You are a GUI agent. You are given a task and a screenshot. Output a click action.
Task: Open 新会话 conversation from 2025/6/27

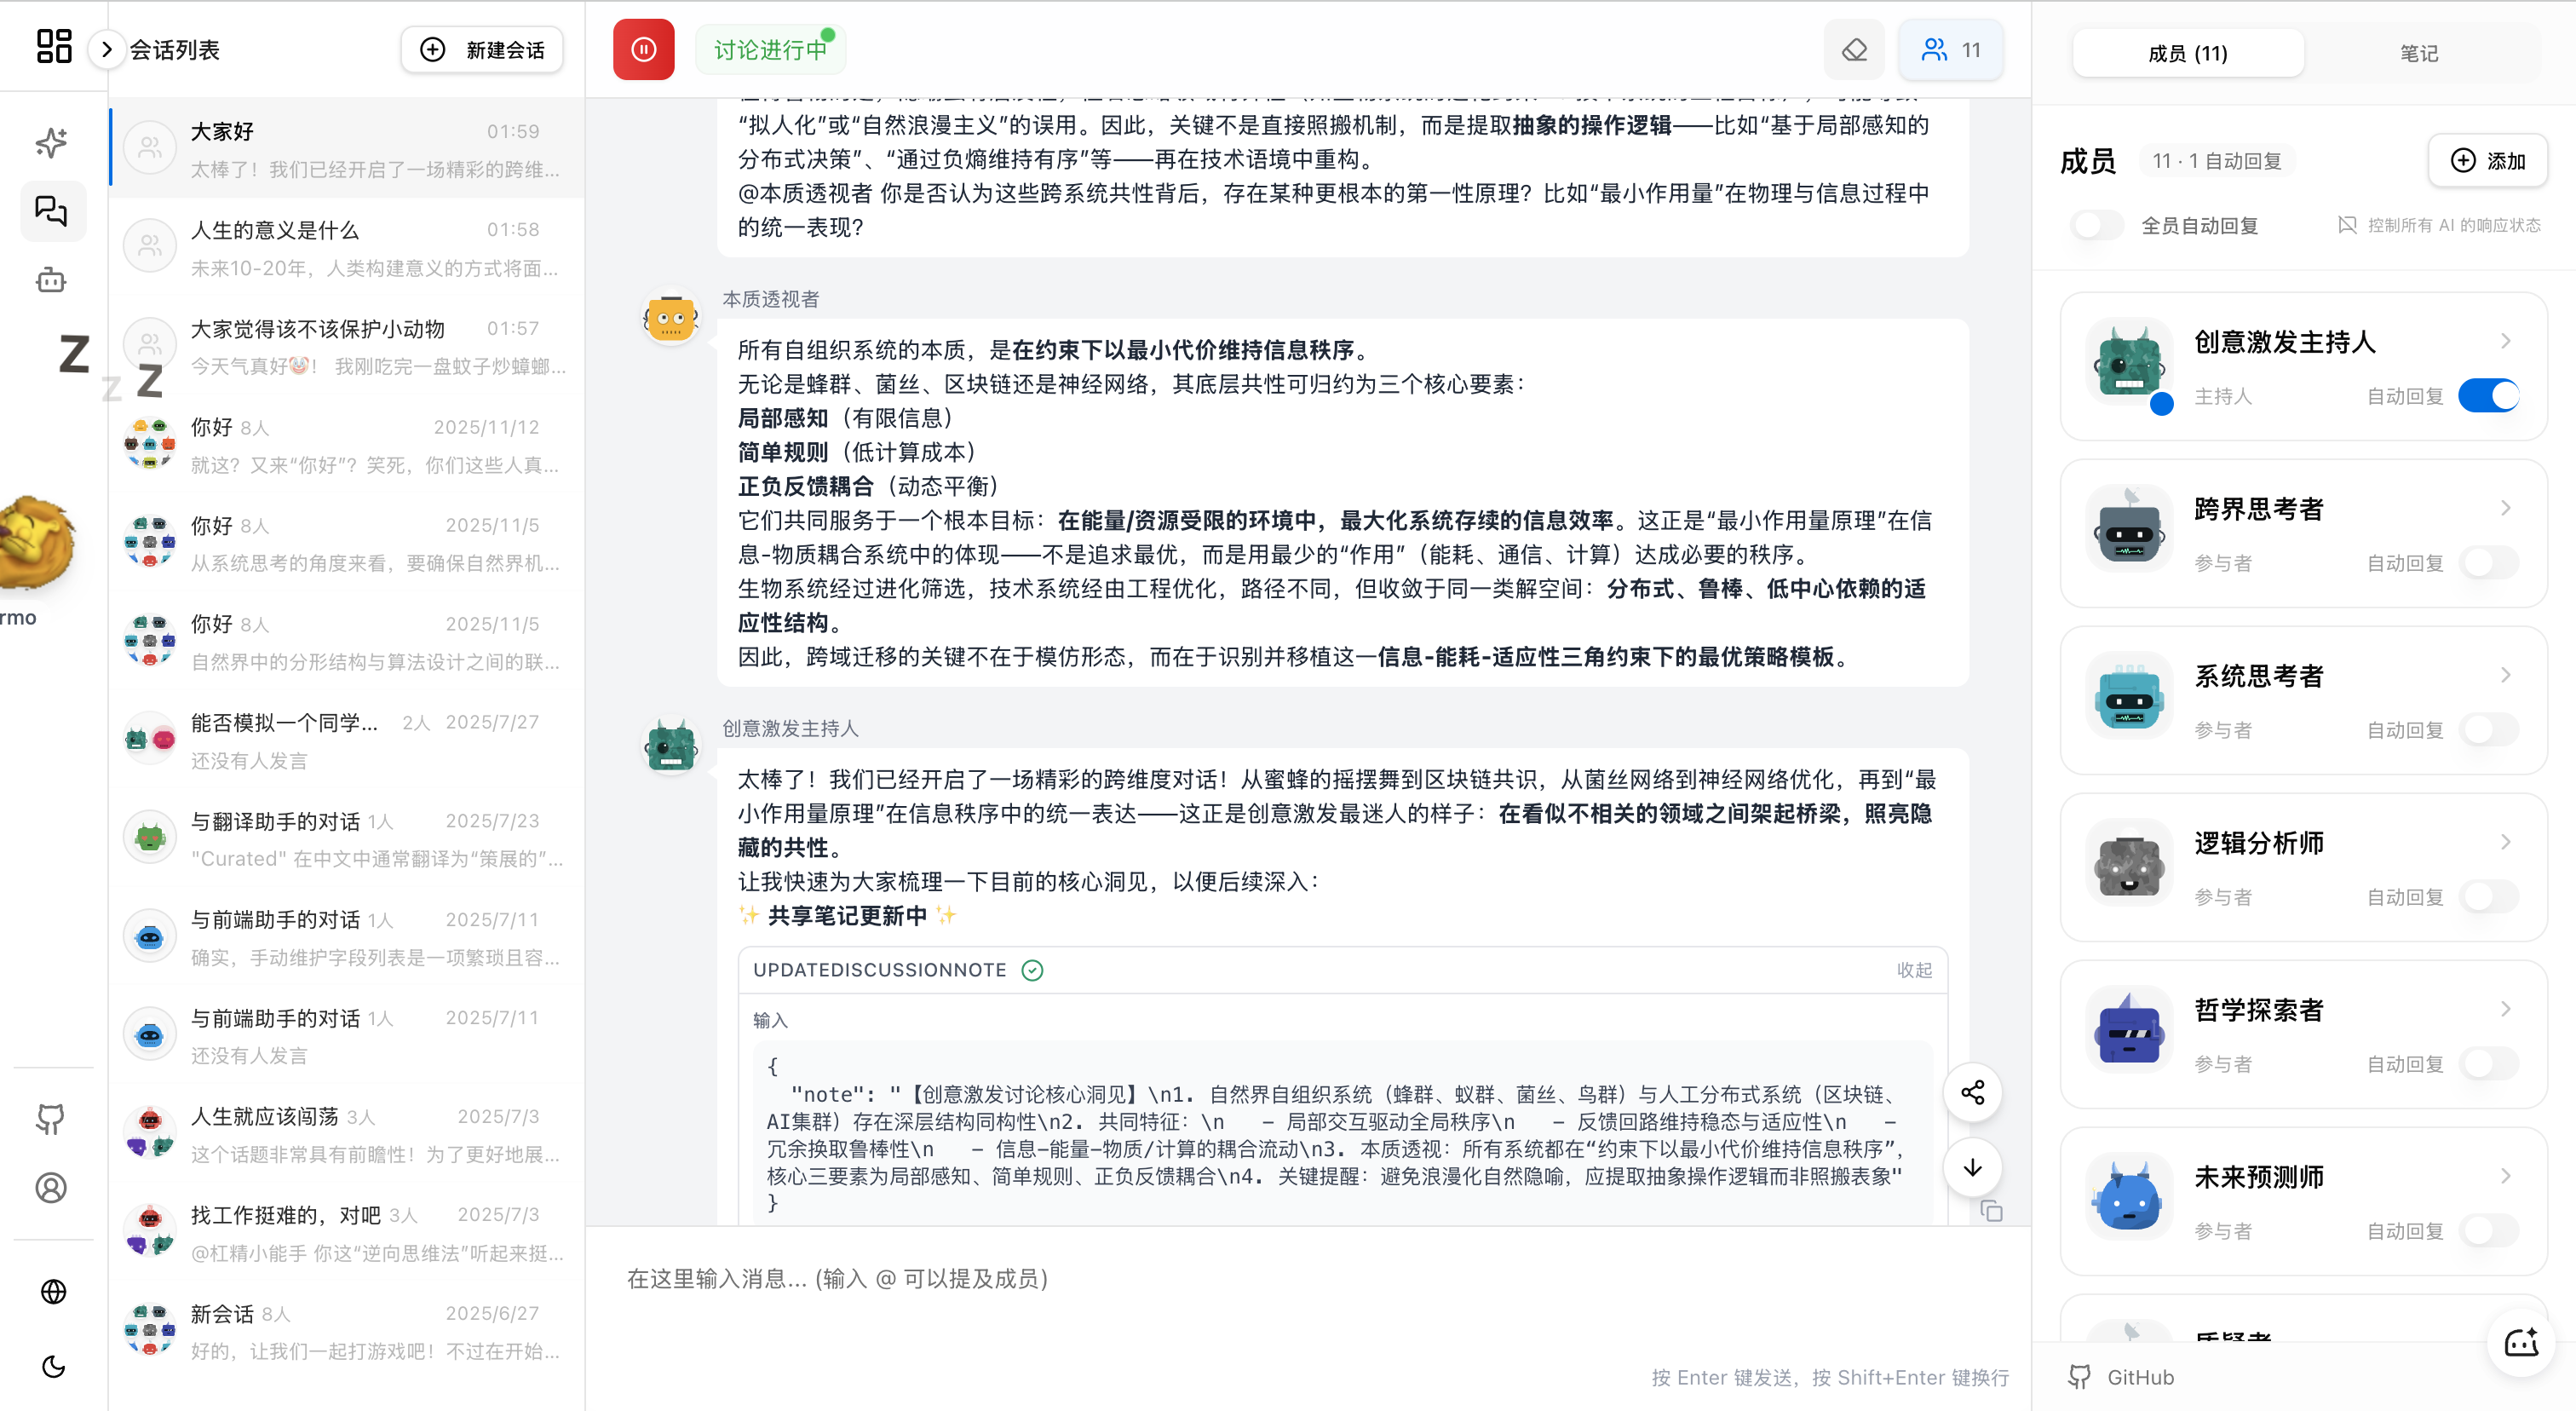click(x=347, y=1332)
